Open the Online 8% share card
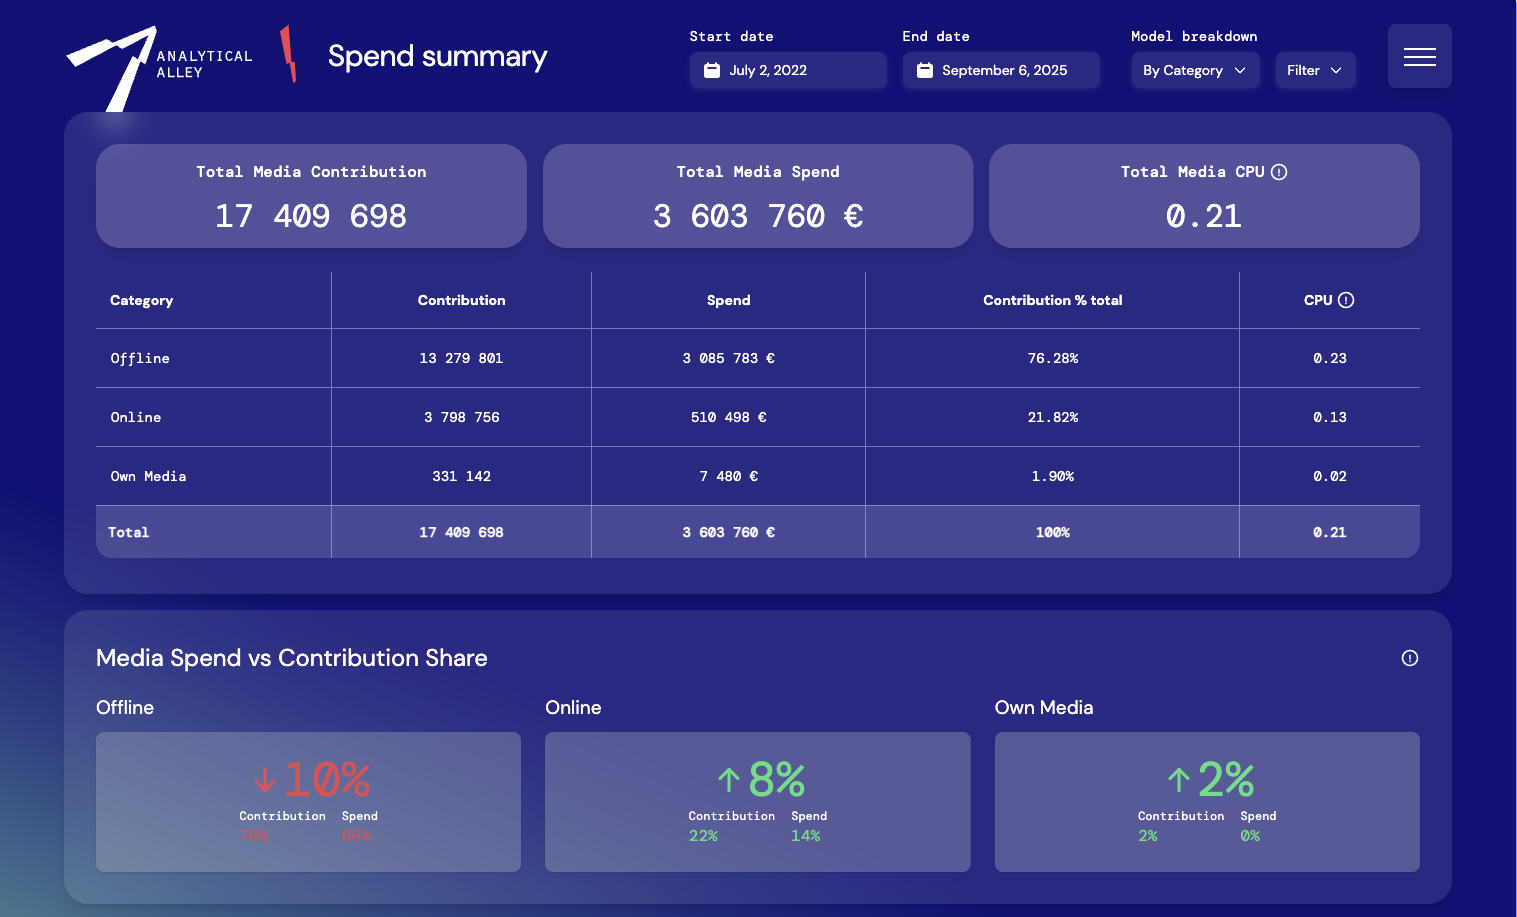1517x917 pixels. tap(757, 801)
